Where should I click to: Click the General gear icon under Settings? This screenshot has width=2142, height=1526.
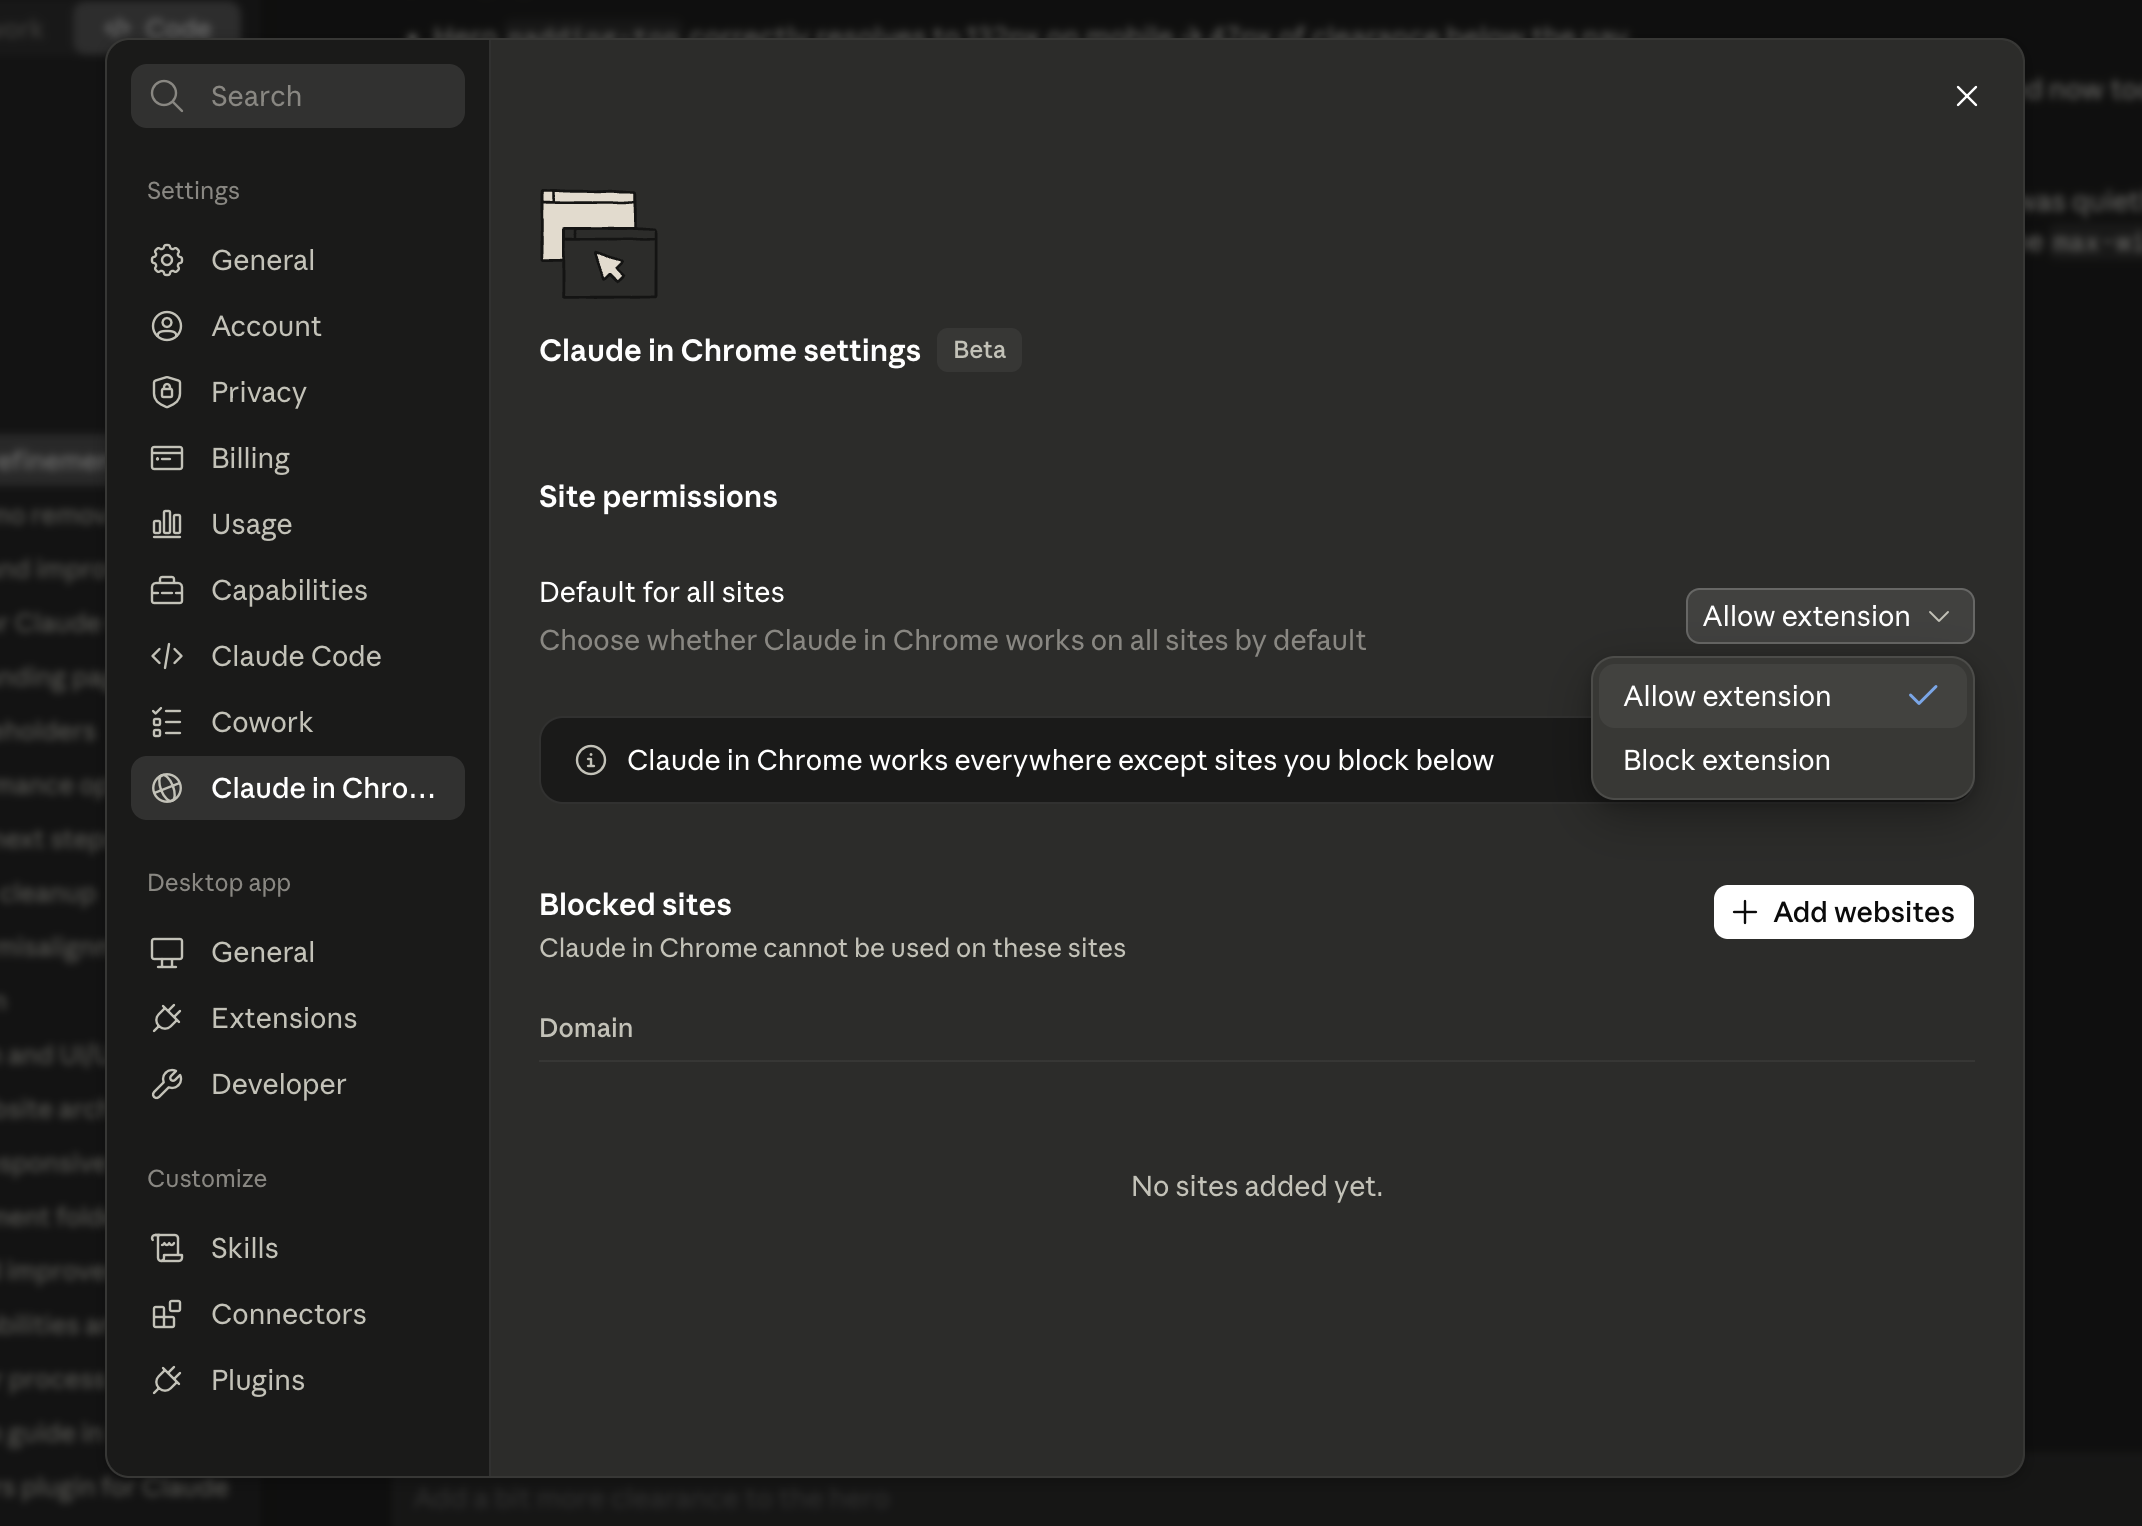(x=167, y=260)
